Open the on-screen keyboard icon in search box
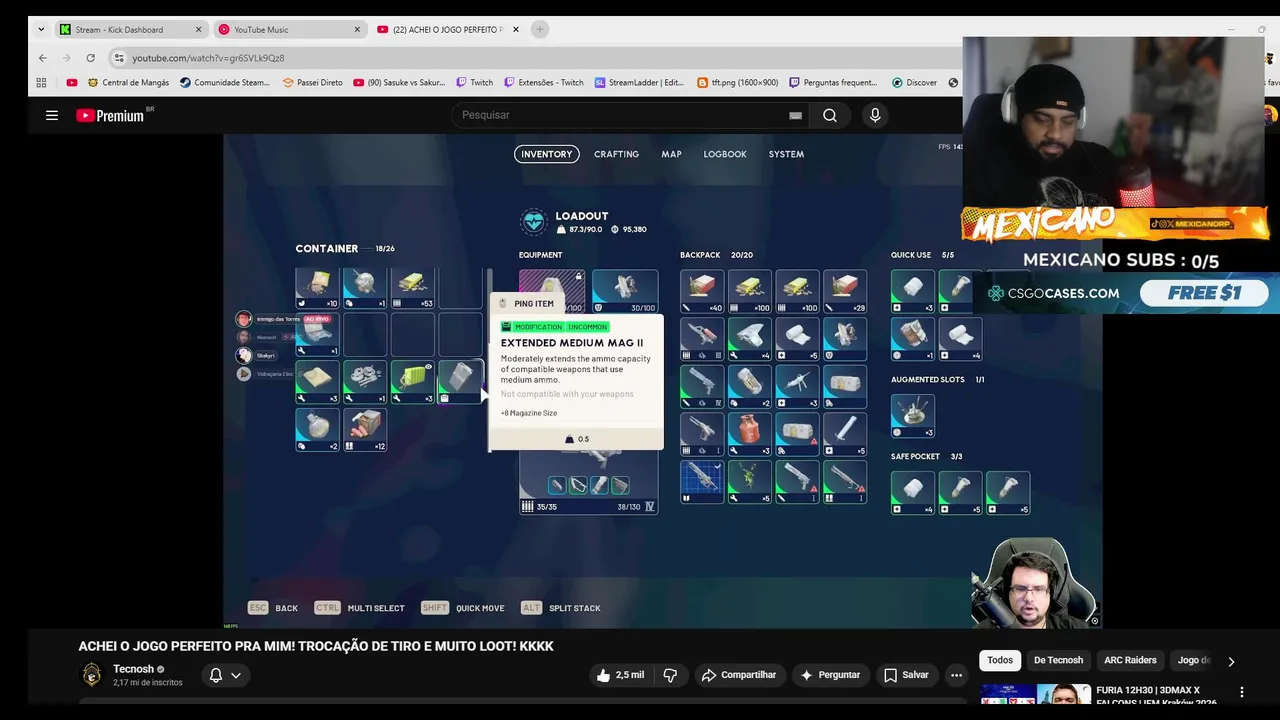The width and height of the screenshot is (1280, 720). (795, 115)
